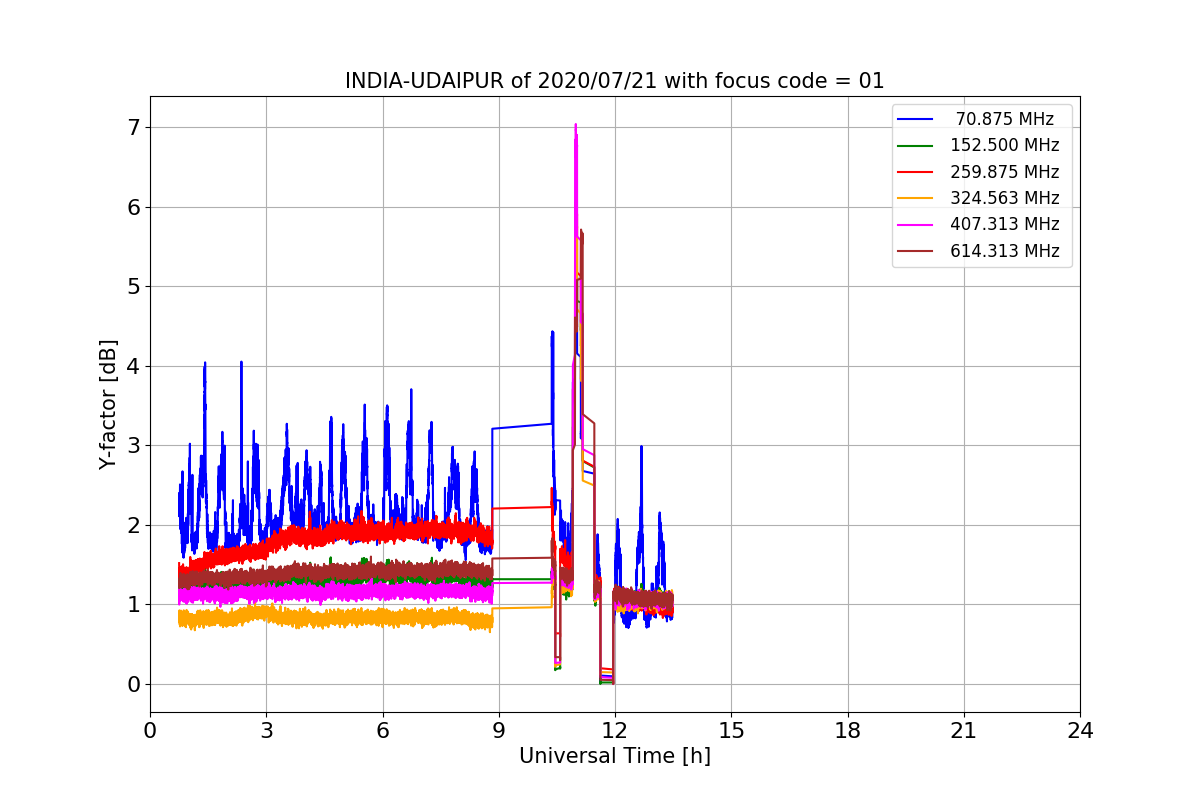Click the red line sample in legend
Screen dimensions: 1200x800
[916, 172]
